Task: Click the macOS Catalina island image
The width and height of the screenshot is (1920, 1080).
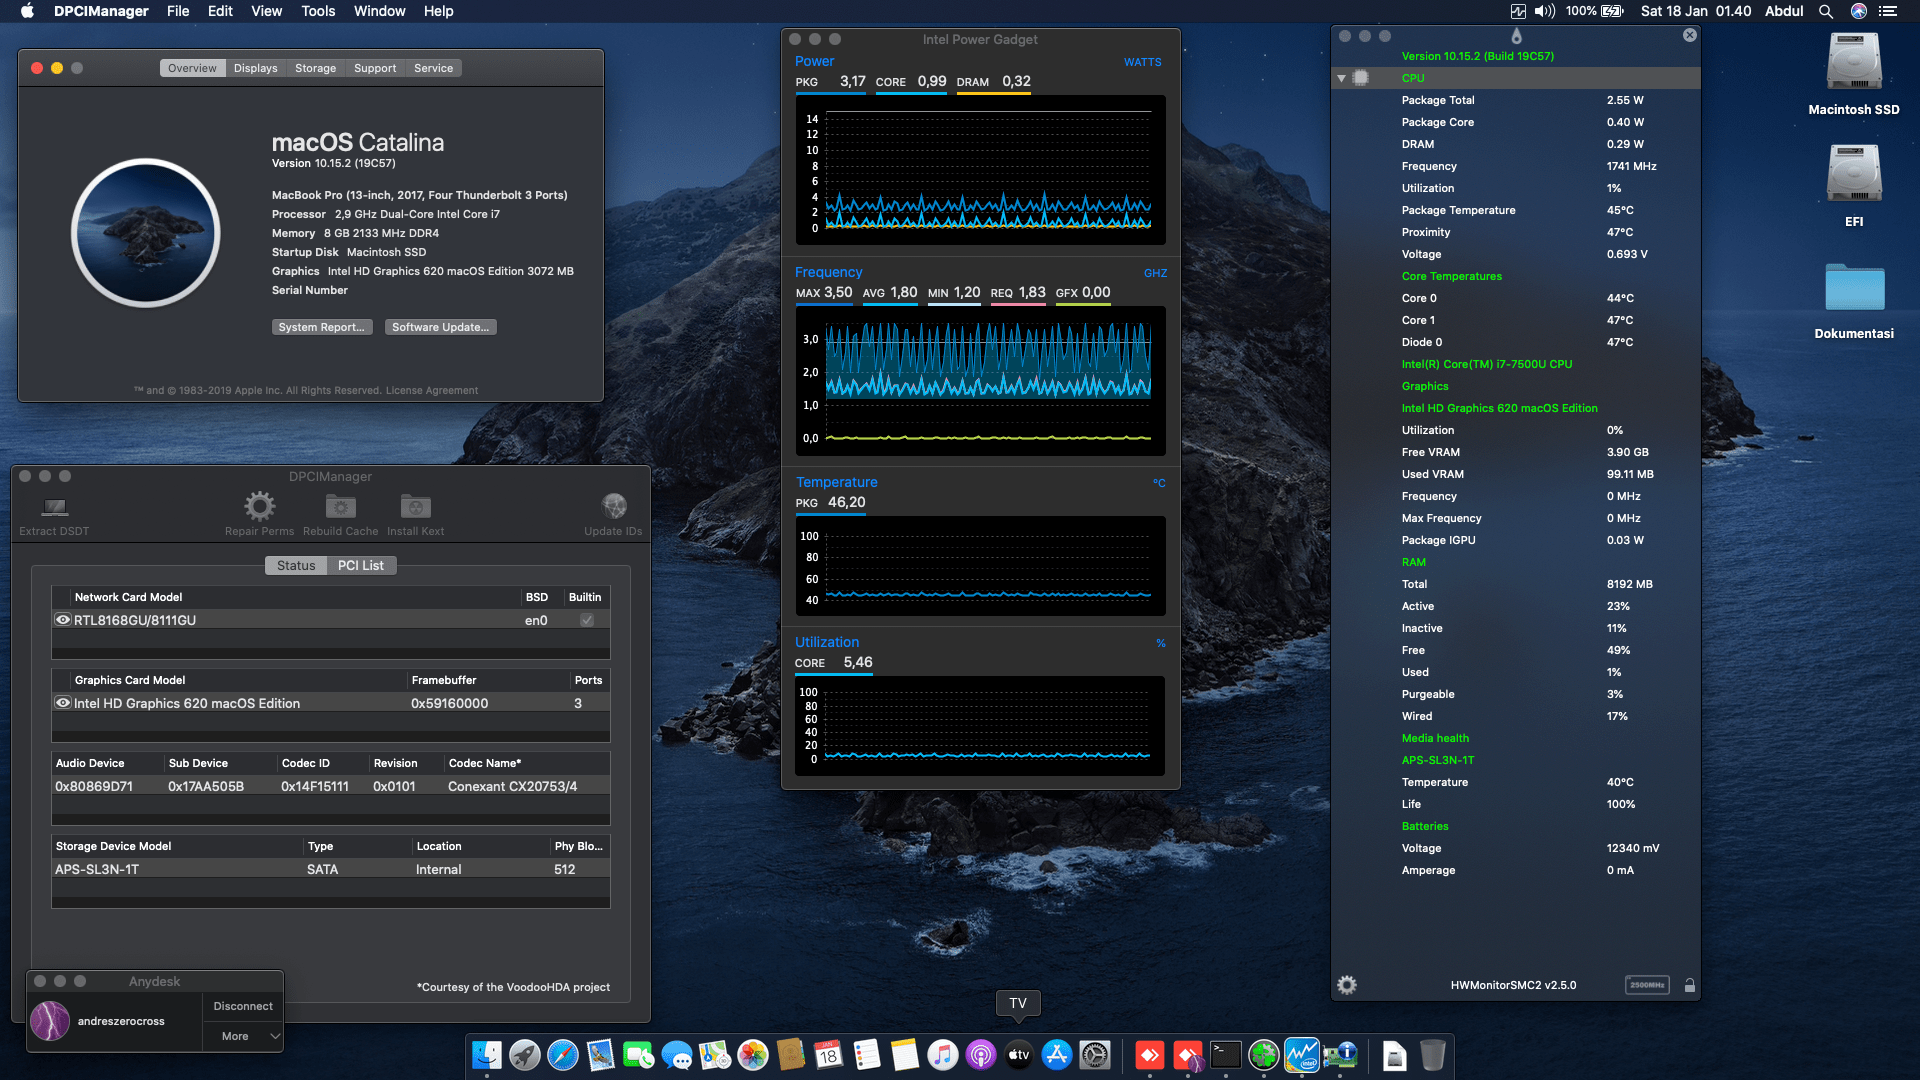Action: pyautogui.click(x=146, y=233)
